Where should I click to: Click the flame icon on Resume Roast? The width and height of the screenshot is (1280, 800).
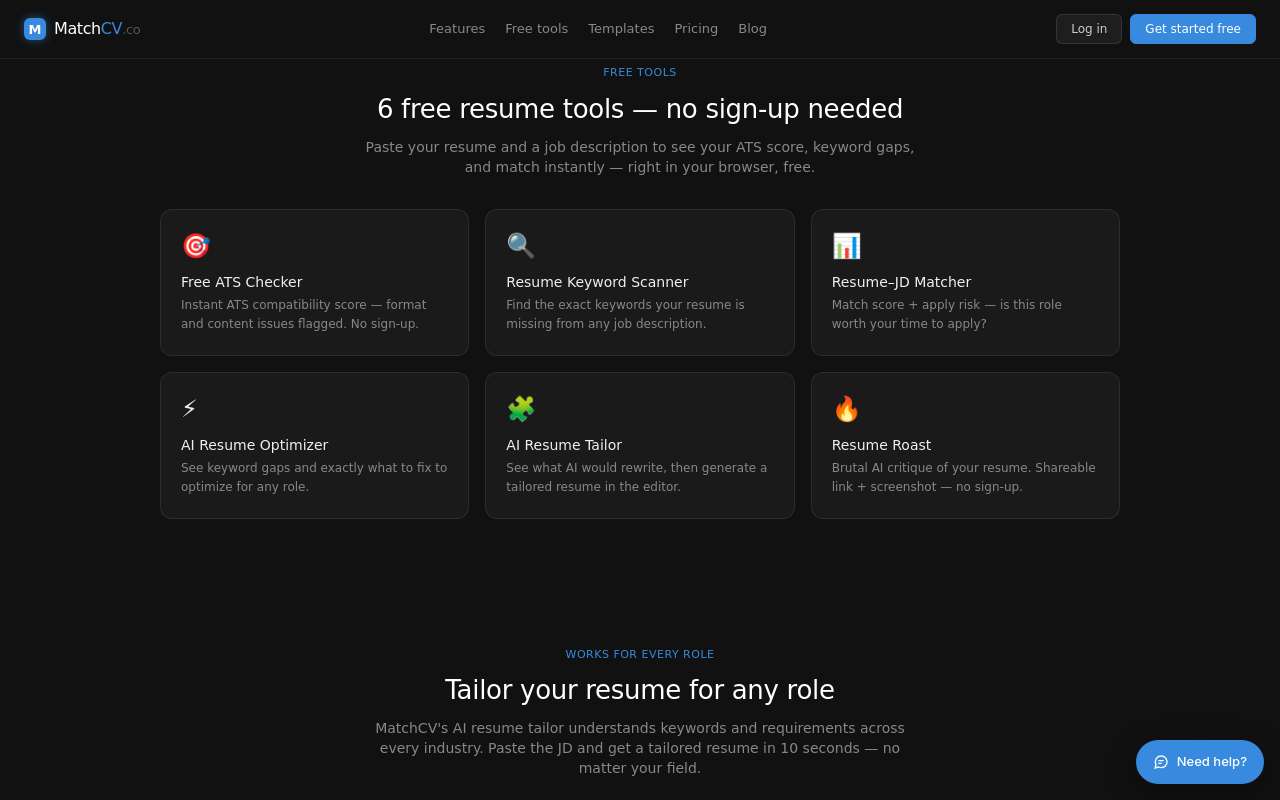point(846,409)
